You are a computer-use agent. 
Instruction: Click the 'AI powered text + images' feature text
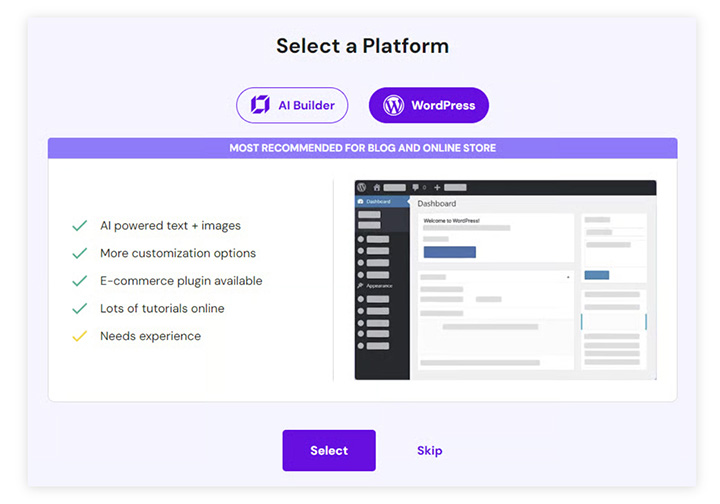pyautogui.click(x=170, y=226)
